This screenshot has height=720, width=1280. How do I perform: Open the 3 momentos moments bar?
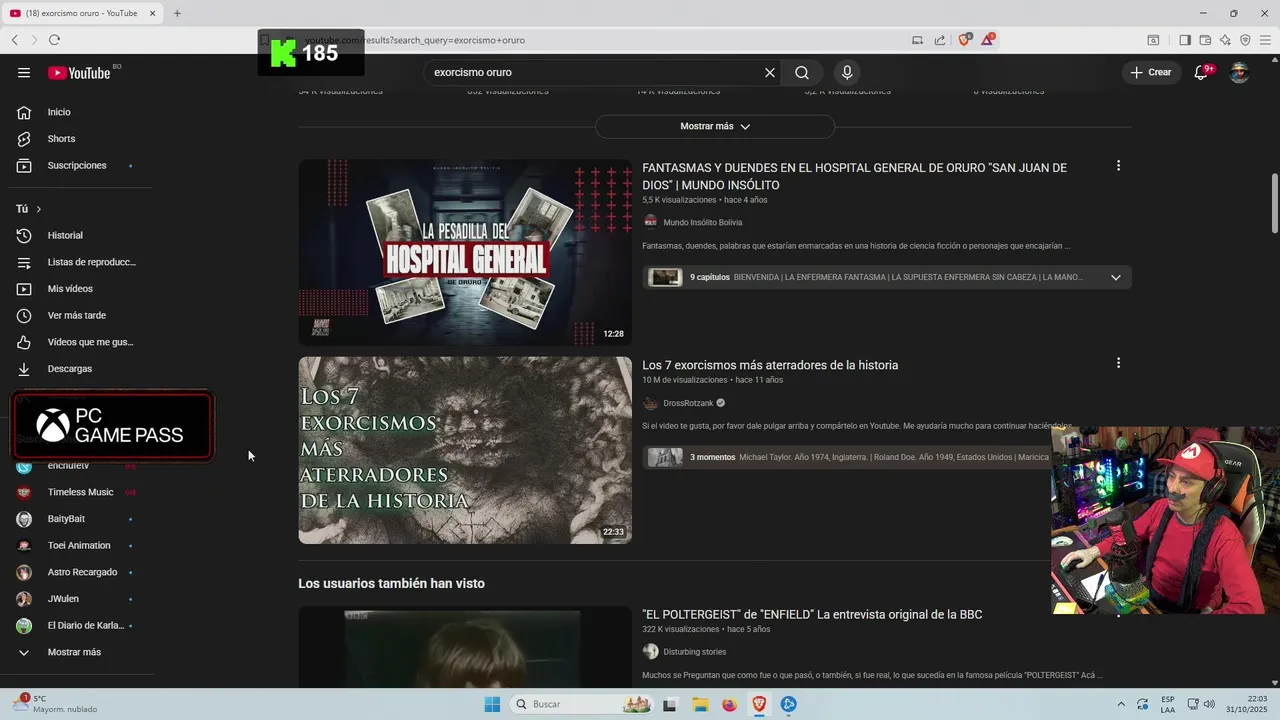coord(848,457)
